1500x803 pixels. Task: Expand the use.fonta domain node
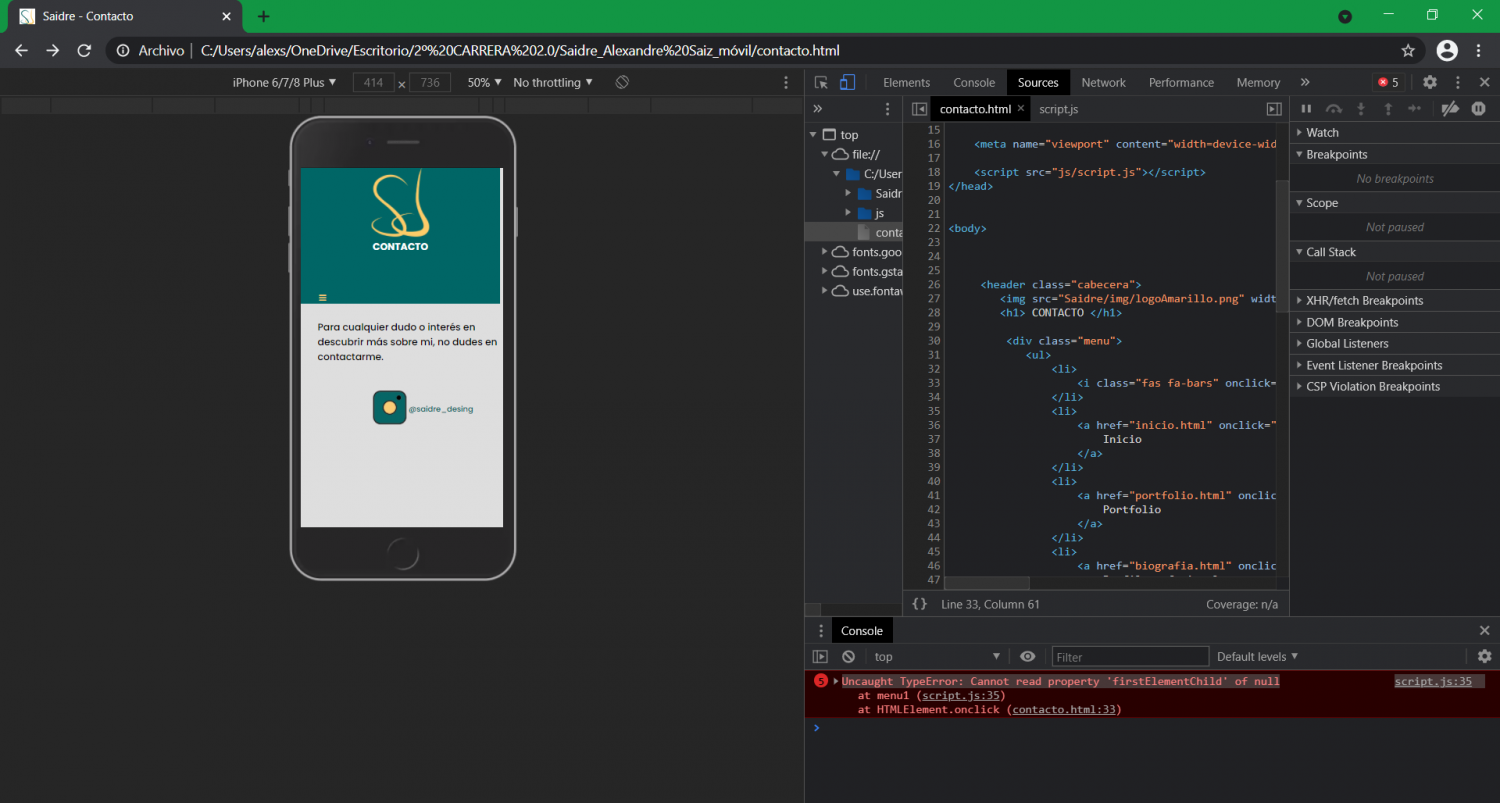point(825,291)
